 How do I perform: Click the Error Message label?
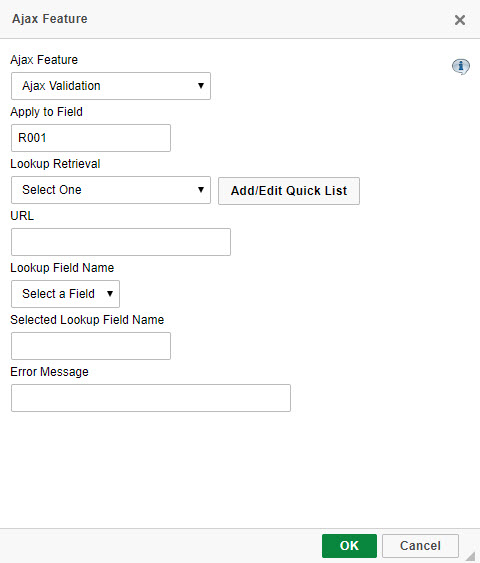pos(49,372)
